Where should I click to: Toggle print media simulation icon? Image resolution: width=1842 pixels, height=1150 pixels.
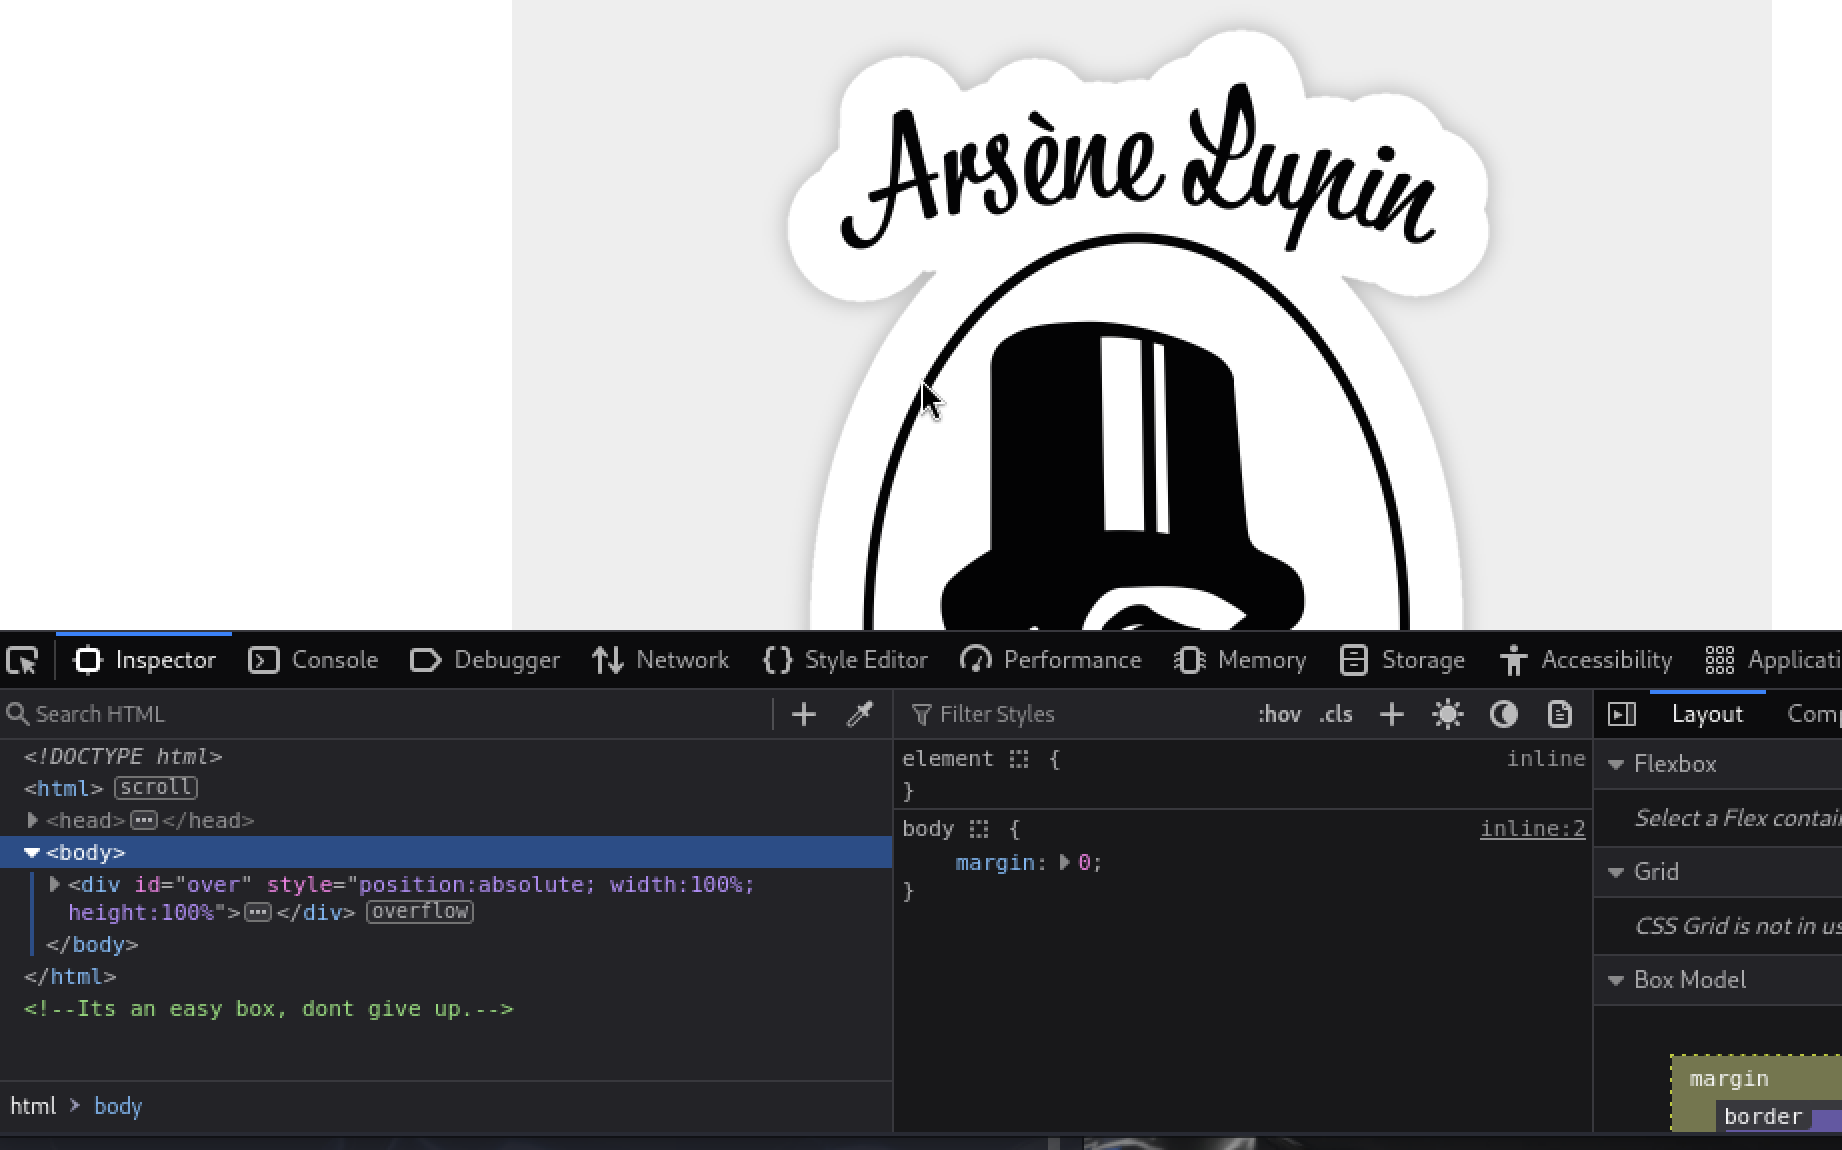click(x=1559, y=714)
